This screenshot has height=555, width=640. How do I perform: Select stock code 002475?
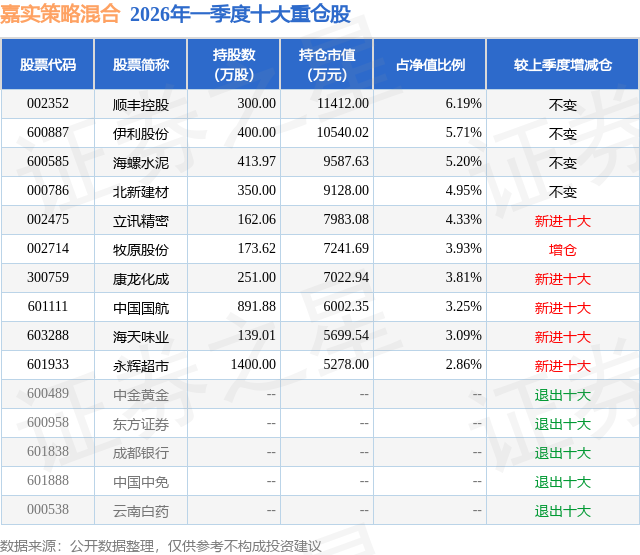click(x=48, y=220)
